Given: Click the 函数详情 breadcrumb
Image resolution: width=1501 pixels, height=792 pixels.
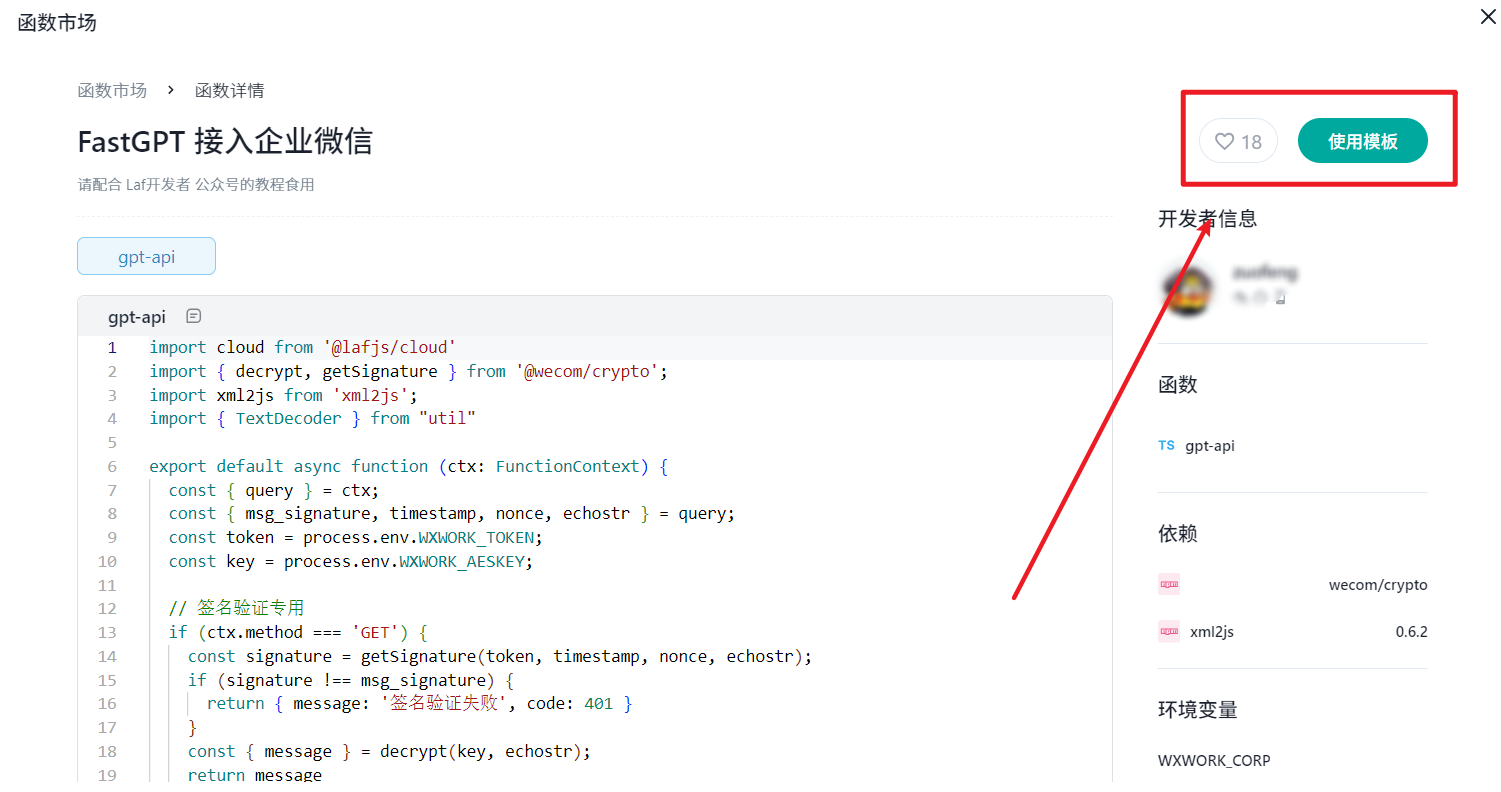Looking at the screenshot, I should pyautogui.click(x=230, y=90).
